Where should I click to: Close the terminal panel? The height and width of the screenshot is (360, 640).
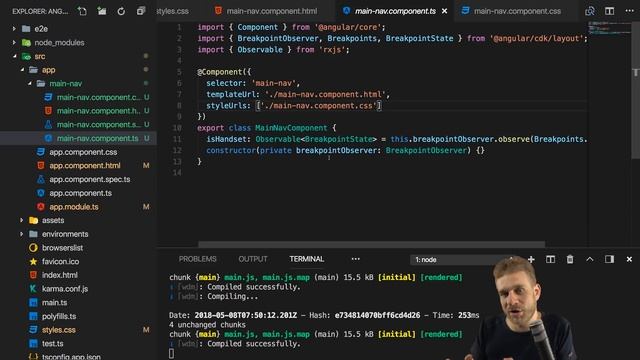coord(629,259)
